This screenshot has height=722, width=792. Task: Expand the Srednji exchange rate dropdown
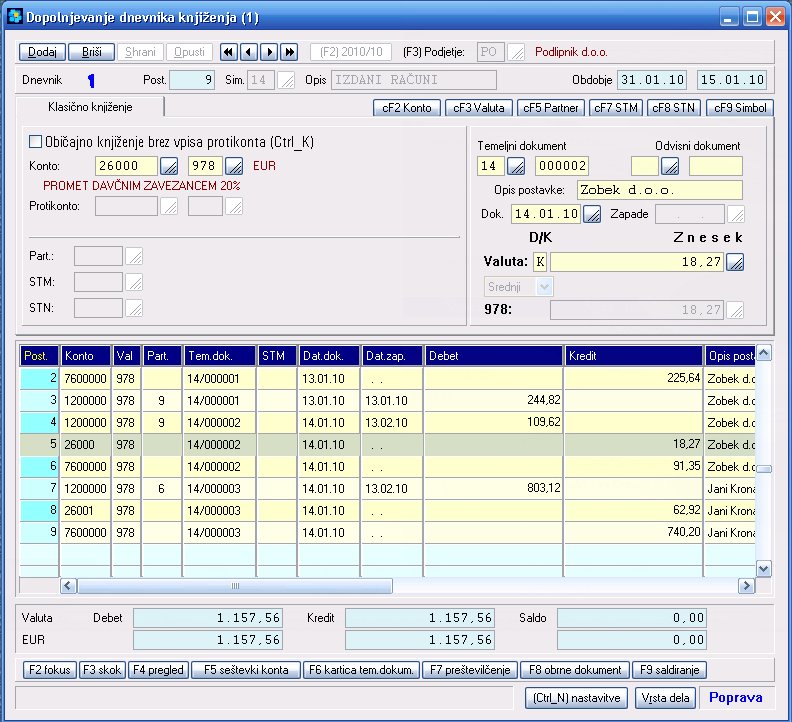[545, 287]
